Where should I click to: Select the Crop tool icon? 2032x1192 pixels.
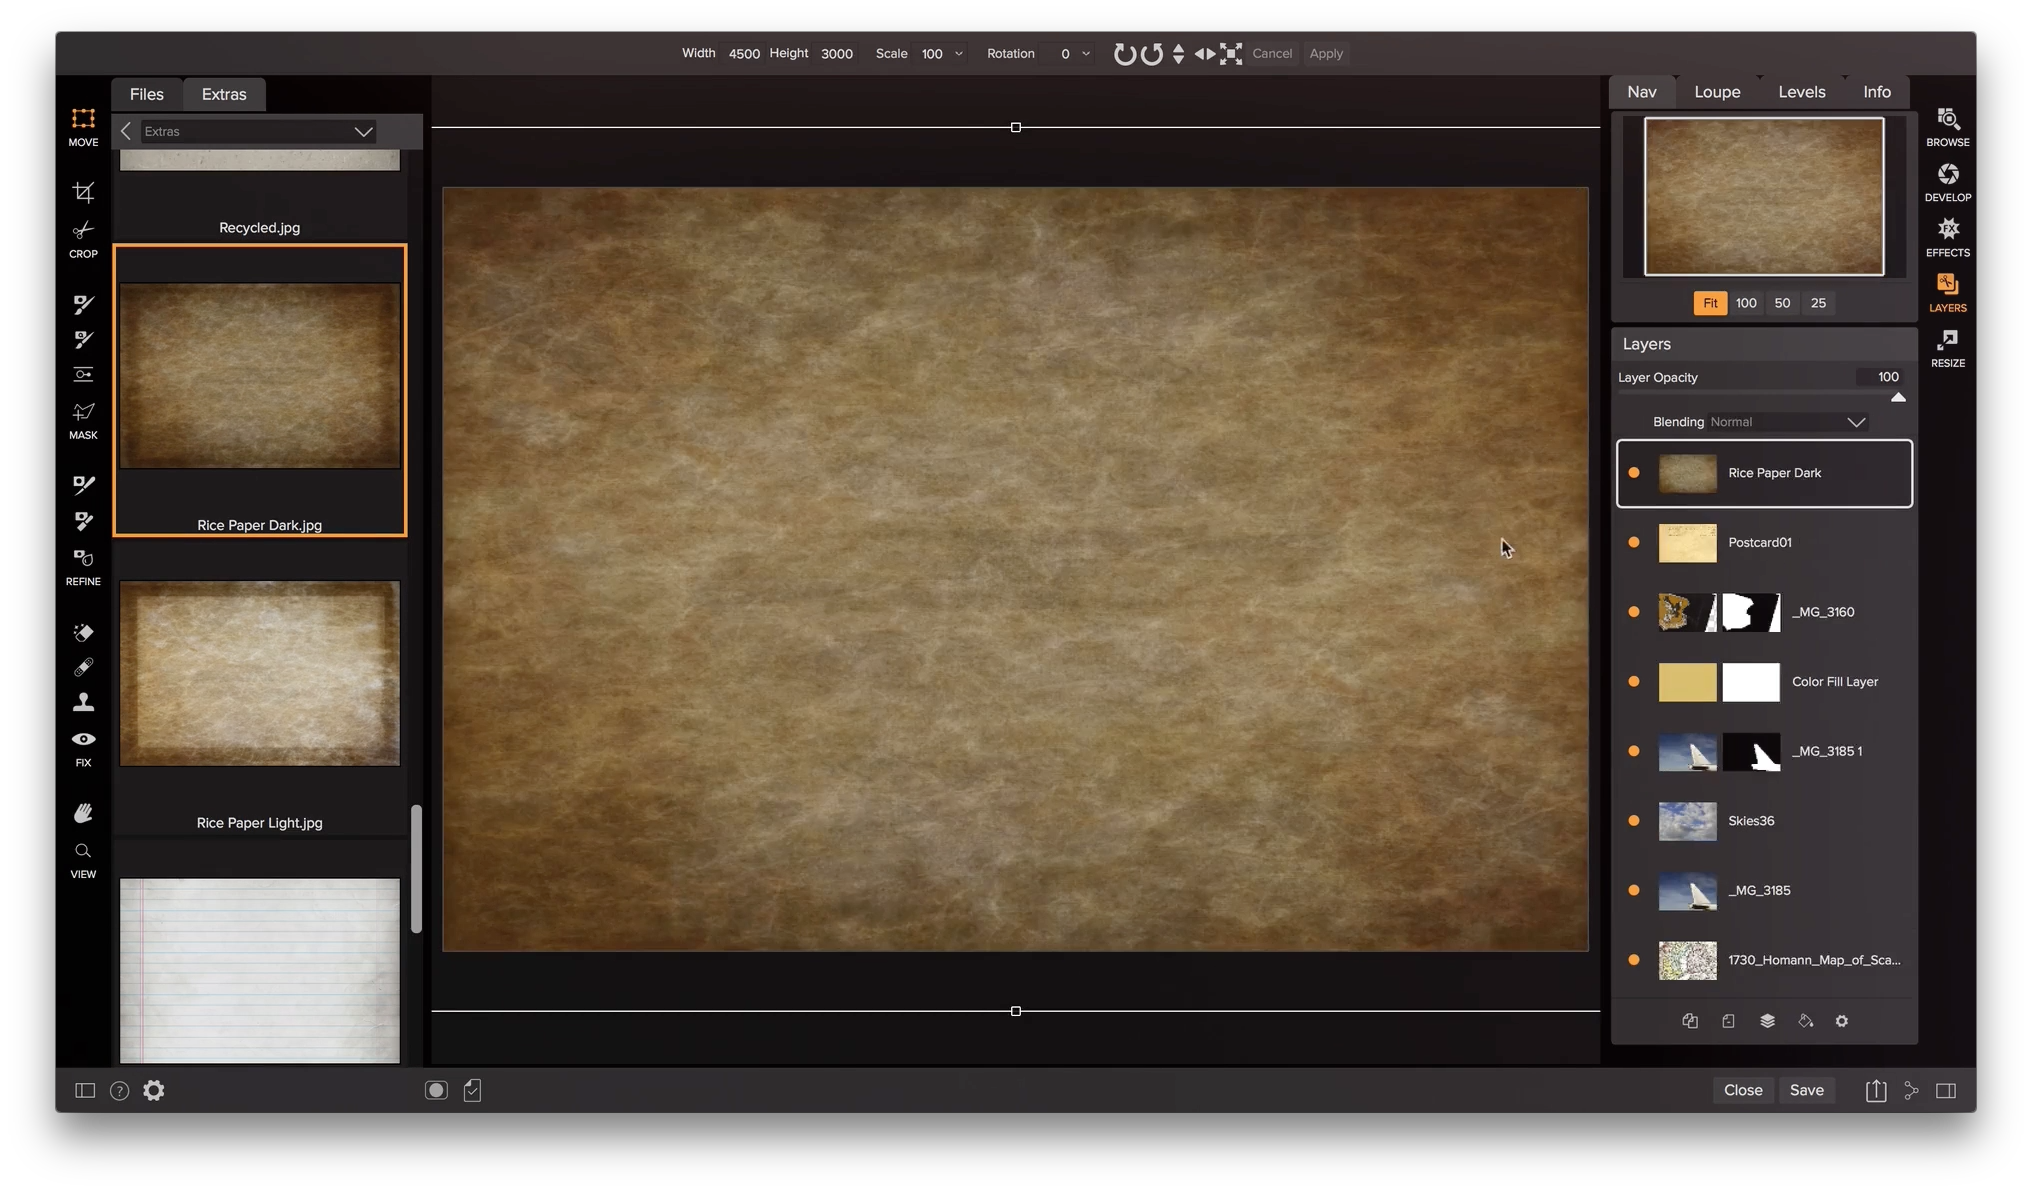point(83,191)
